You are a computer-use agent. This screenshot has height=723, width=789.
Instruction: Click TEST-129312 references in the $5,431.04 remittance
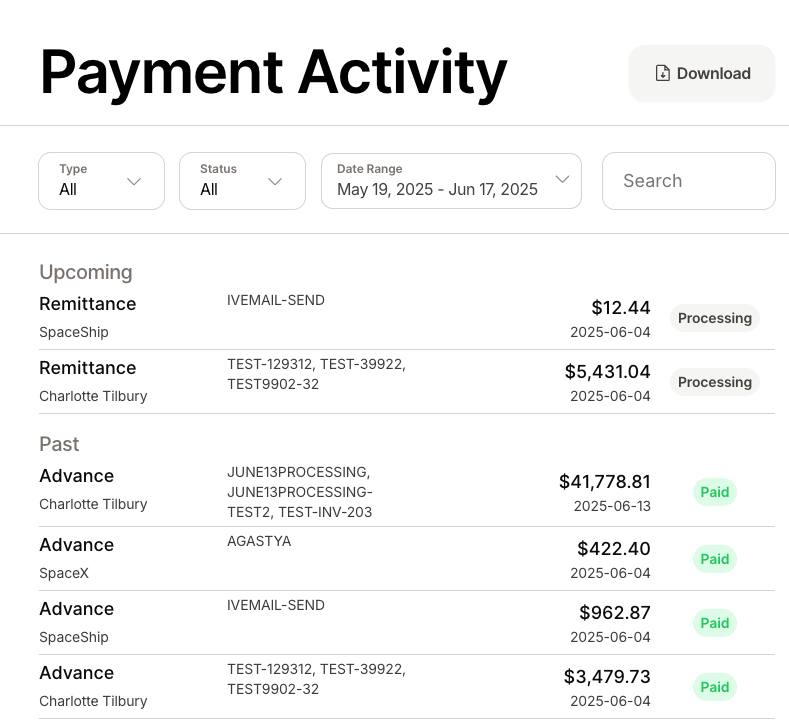pos(317,374)
